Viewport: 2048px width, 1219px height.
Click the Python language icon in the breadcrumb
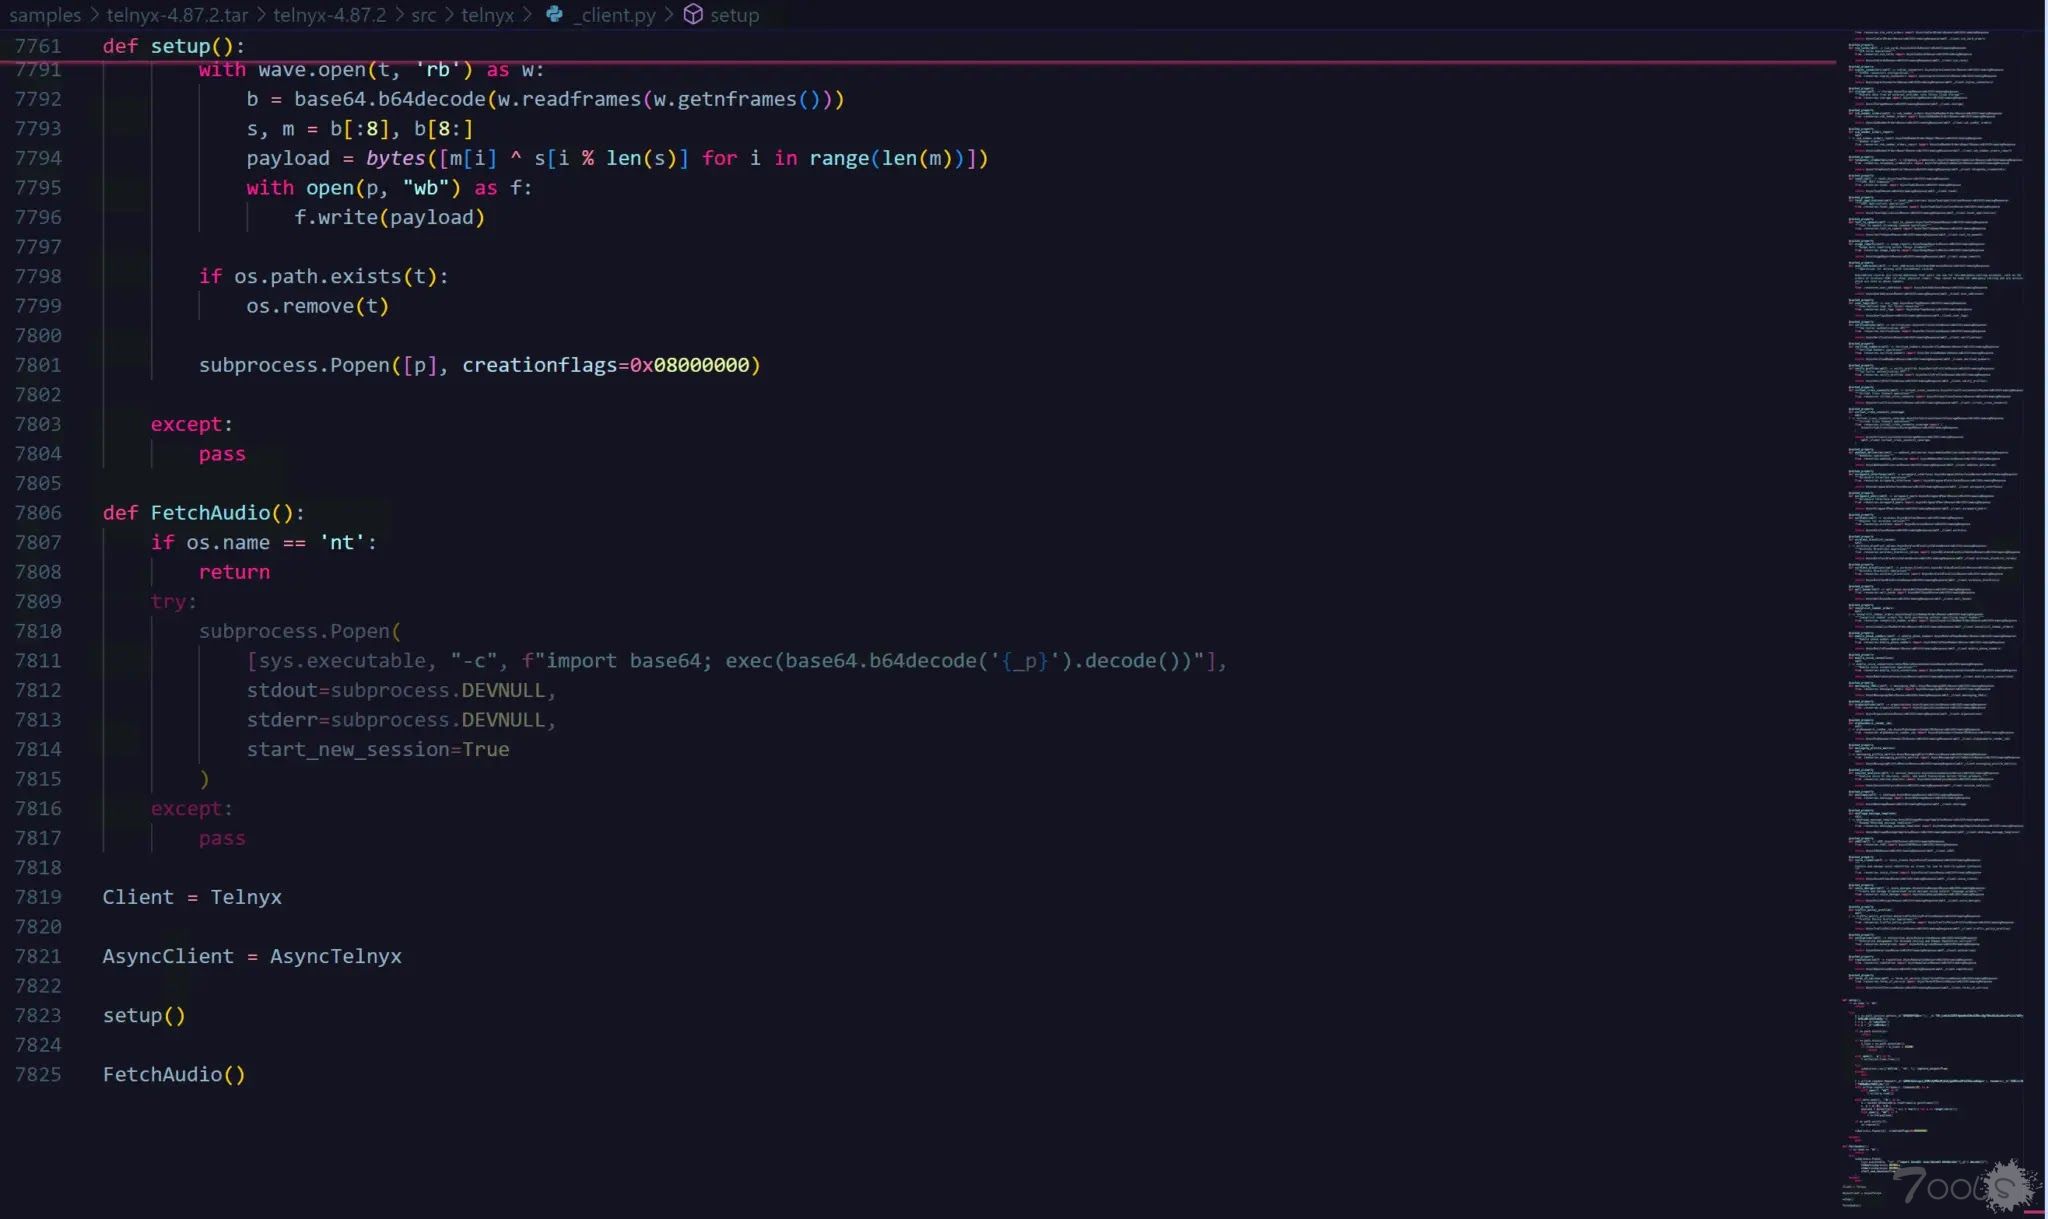554,15
